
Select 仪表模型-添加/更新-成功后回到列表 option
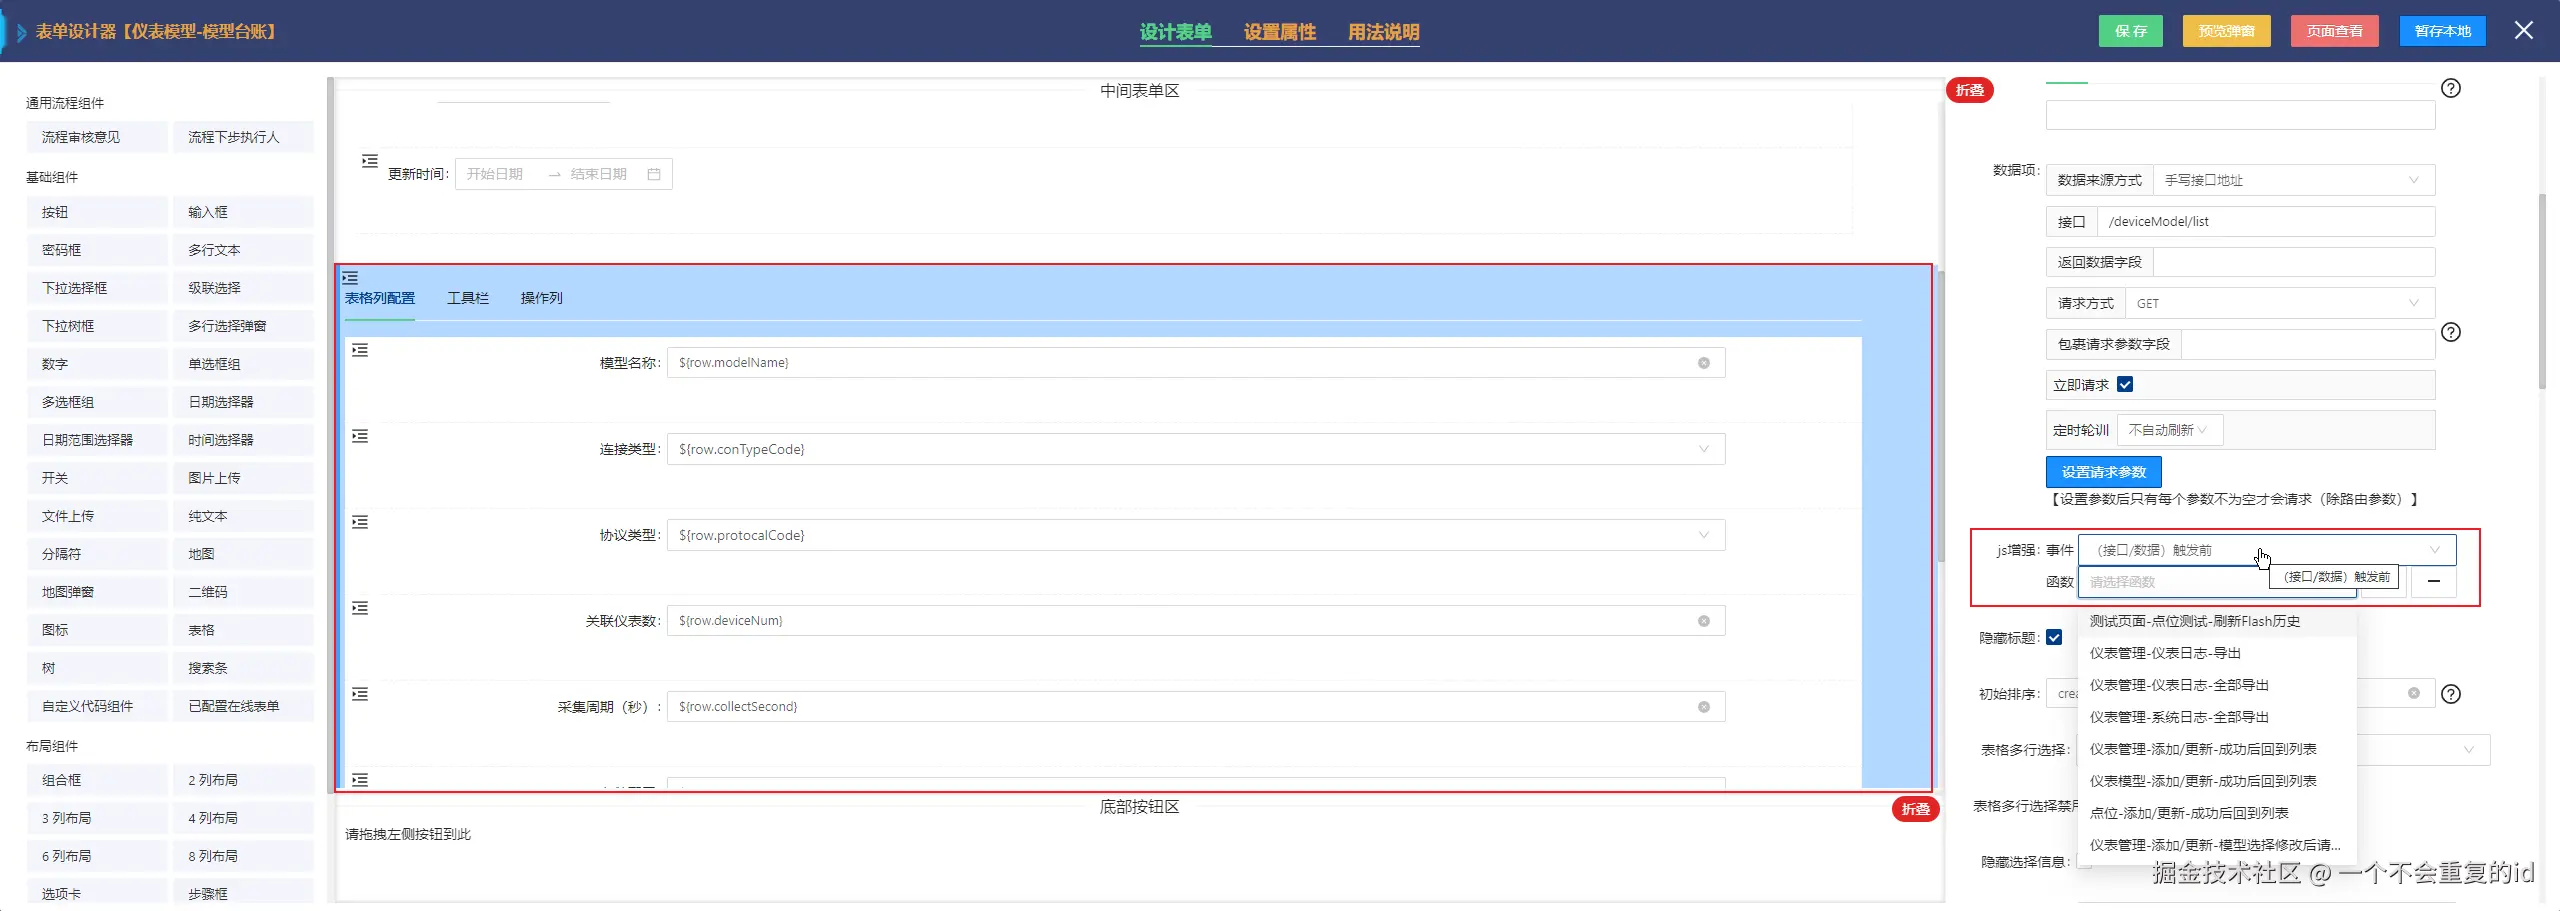coord(2217,781)
